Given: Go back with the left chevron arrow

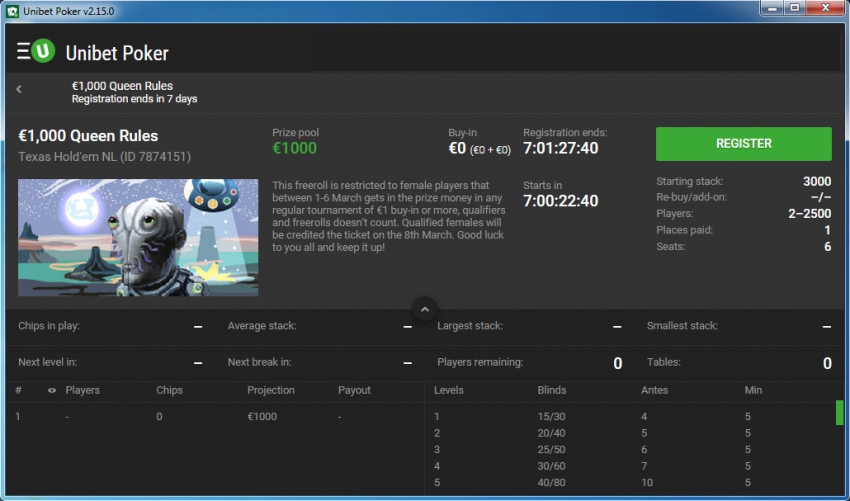Looking at the screenshot, I should point(19,89).
